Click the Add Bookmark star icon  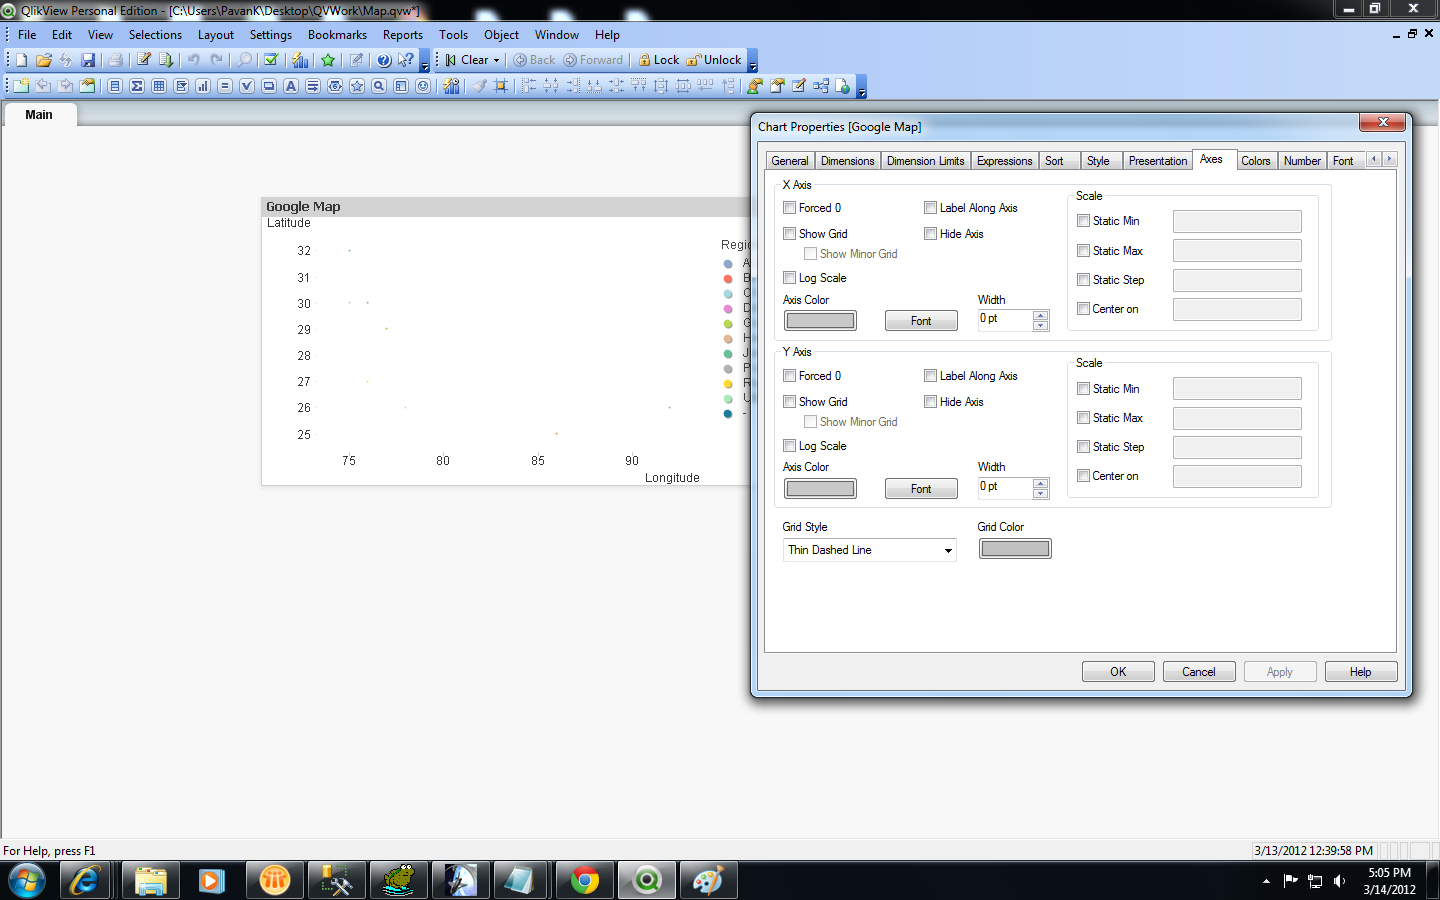coord(328,60)
